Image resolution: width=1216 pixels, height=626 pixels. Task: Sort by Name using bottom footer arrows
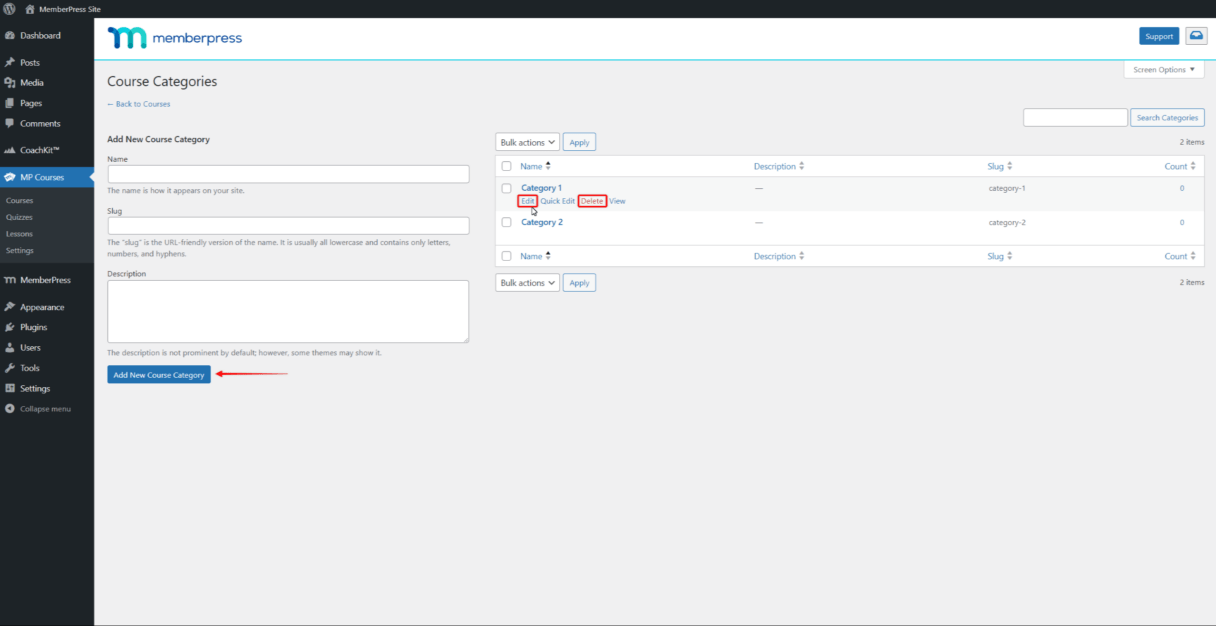click(548, 256)
